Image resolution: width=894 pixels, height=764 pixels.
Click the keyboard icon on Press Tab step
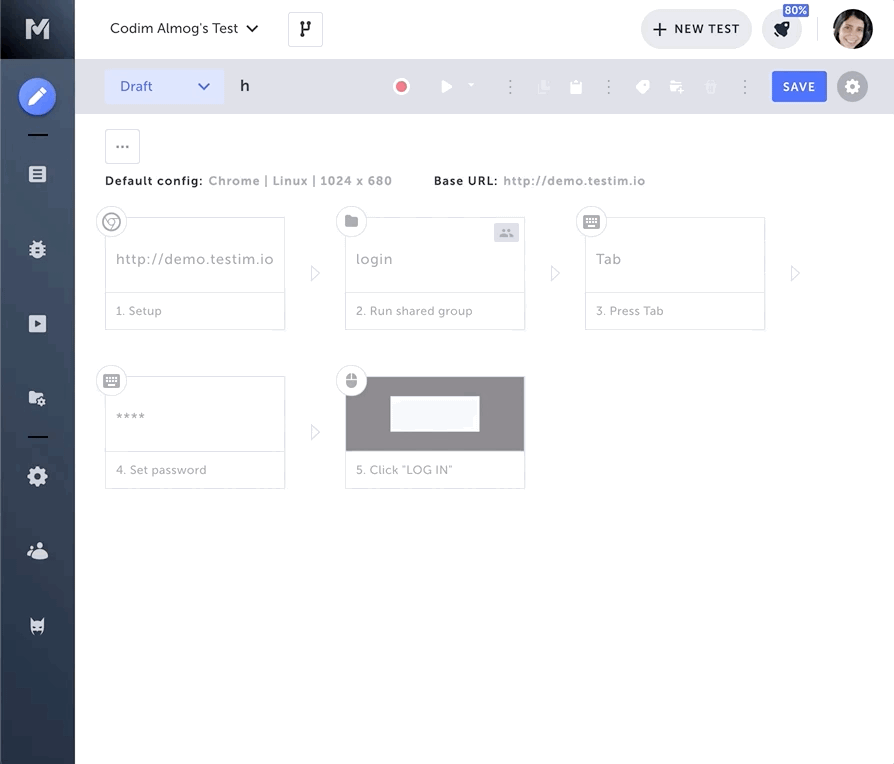[x=591, y=222]
